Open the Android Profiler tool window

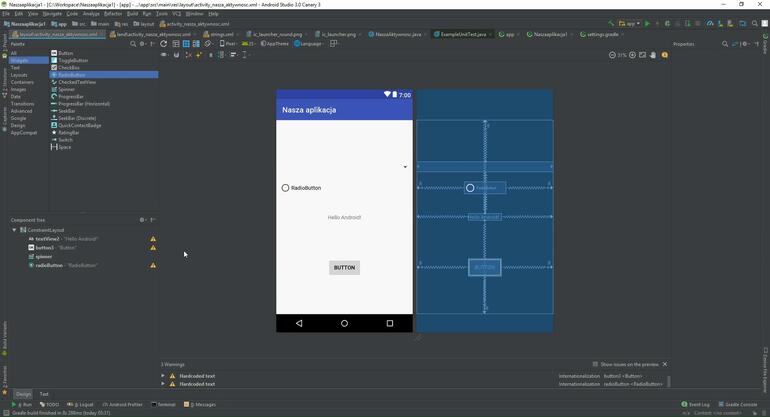tap(122, 405)
